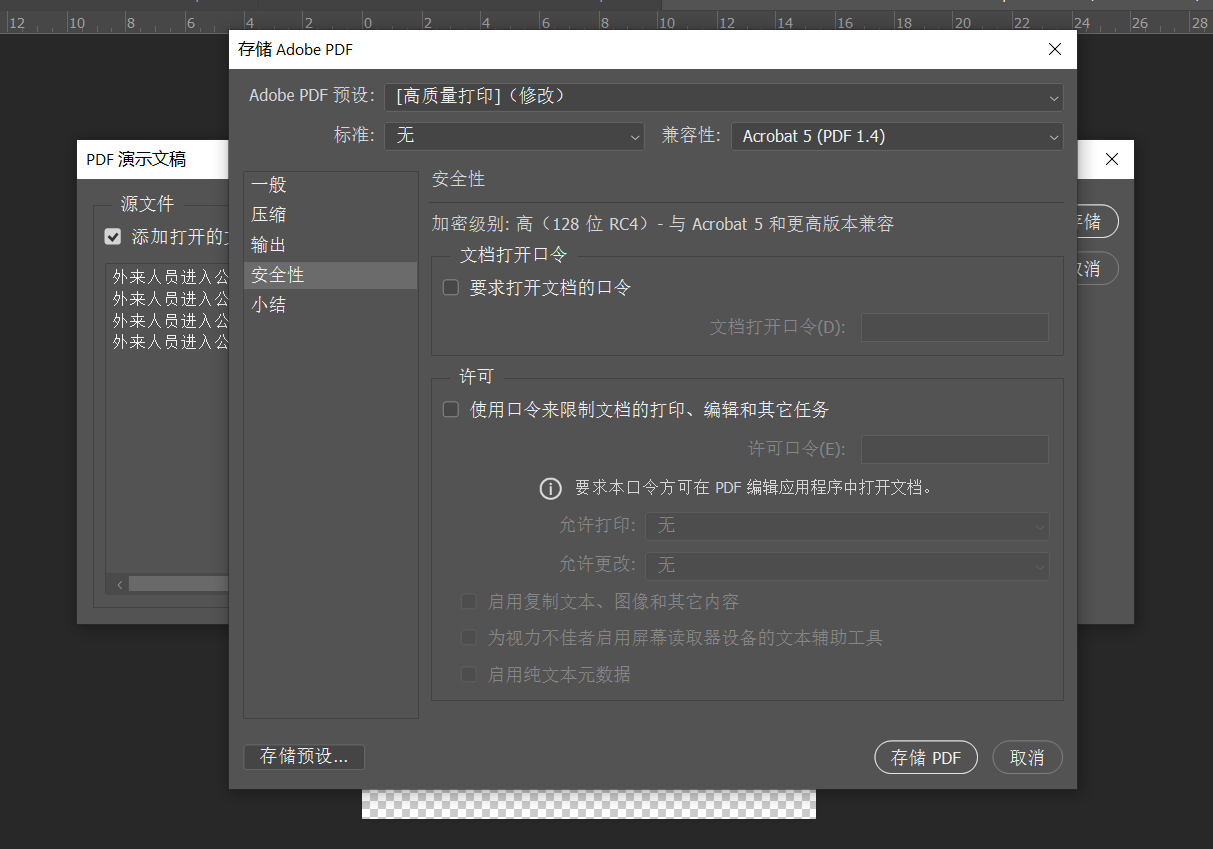Screen dimensions: 1213x849
Task: Open the 兼容性 Acrobat 5 dropdown
Action: pos(897,136)
